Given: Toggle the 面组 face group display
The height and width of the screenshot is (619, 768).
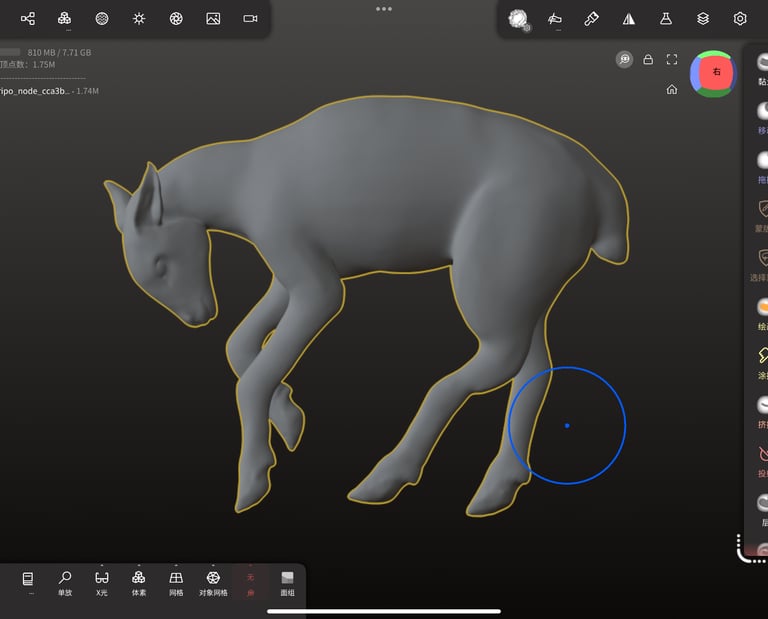Looking at the screenshot, I should point(288,584).
